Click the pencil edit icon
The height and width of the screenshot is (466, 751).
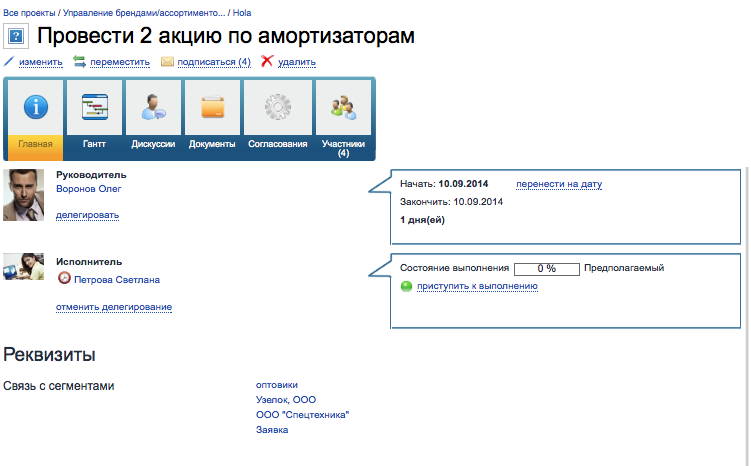click(x=9, y=61)
